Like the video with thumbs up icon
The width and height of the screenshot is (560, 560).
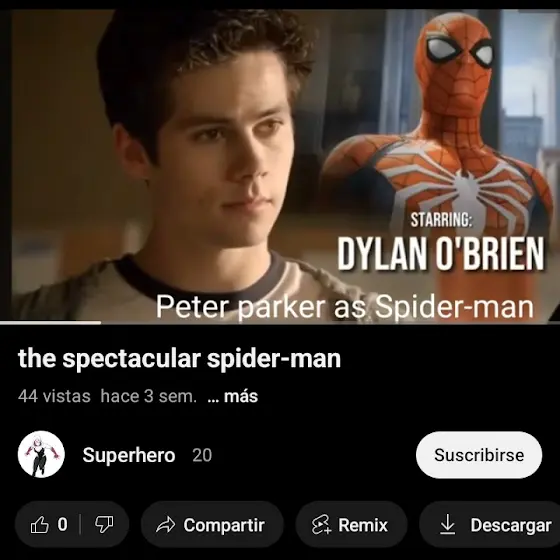click(x=39, y=525)
